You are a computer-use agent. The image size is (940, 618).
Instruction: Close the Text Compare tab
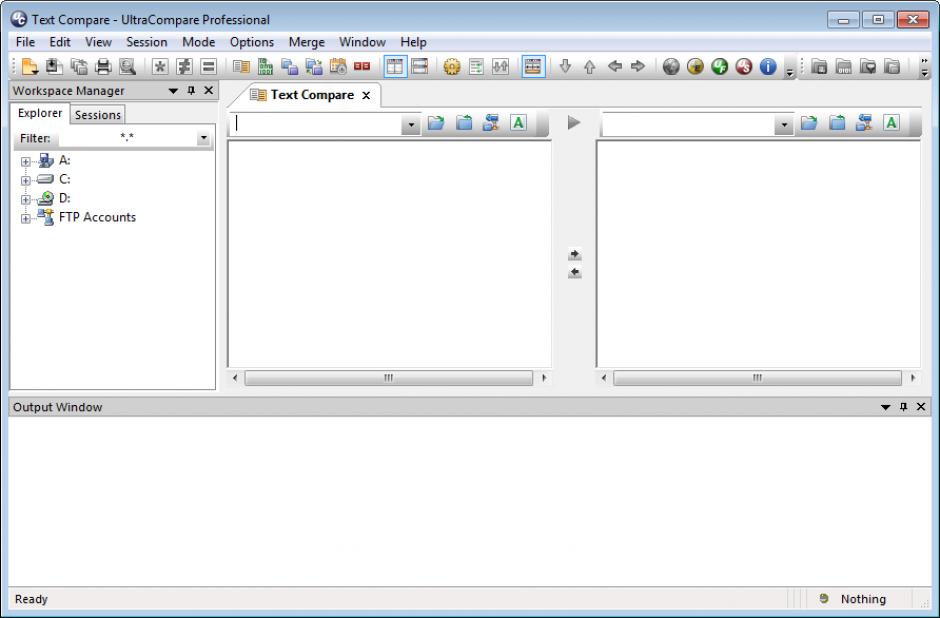pyautogui.click(x=366, y=95)
